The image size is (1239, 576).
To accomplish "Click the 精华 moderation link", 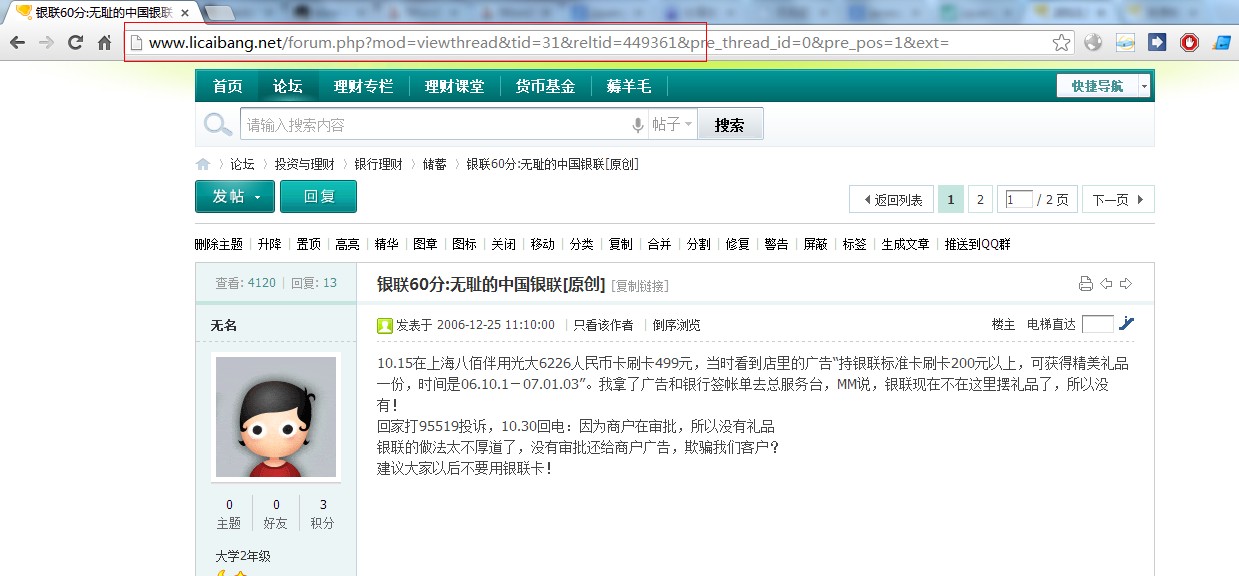I will click(386, 244).
